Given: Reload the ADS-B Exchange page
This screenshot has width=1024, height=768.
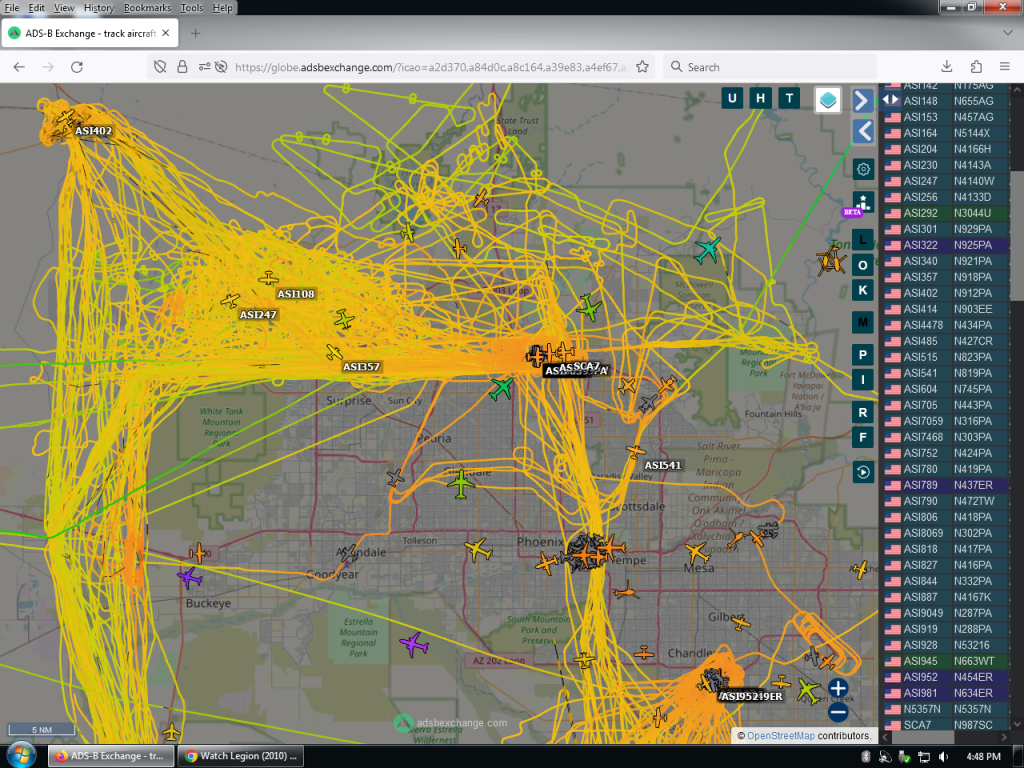Looking at the screenshot, I should tap(76, 67).
